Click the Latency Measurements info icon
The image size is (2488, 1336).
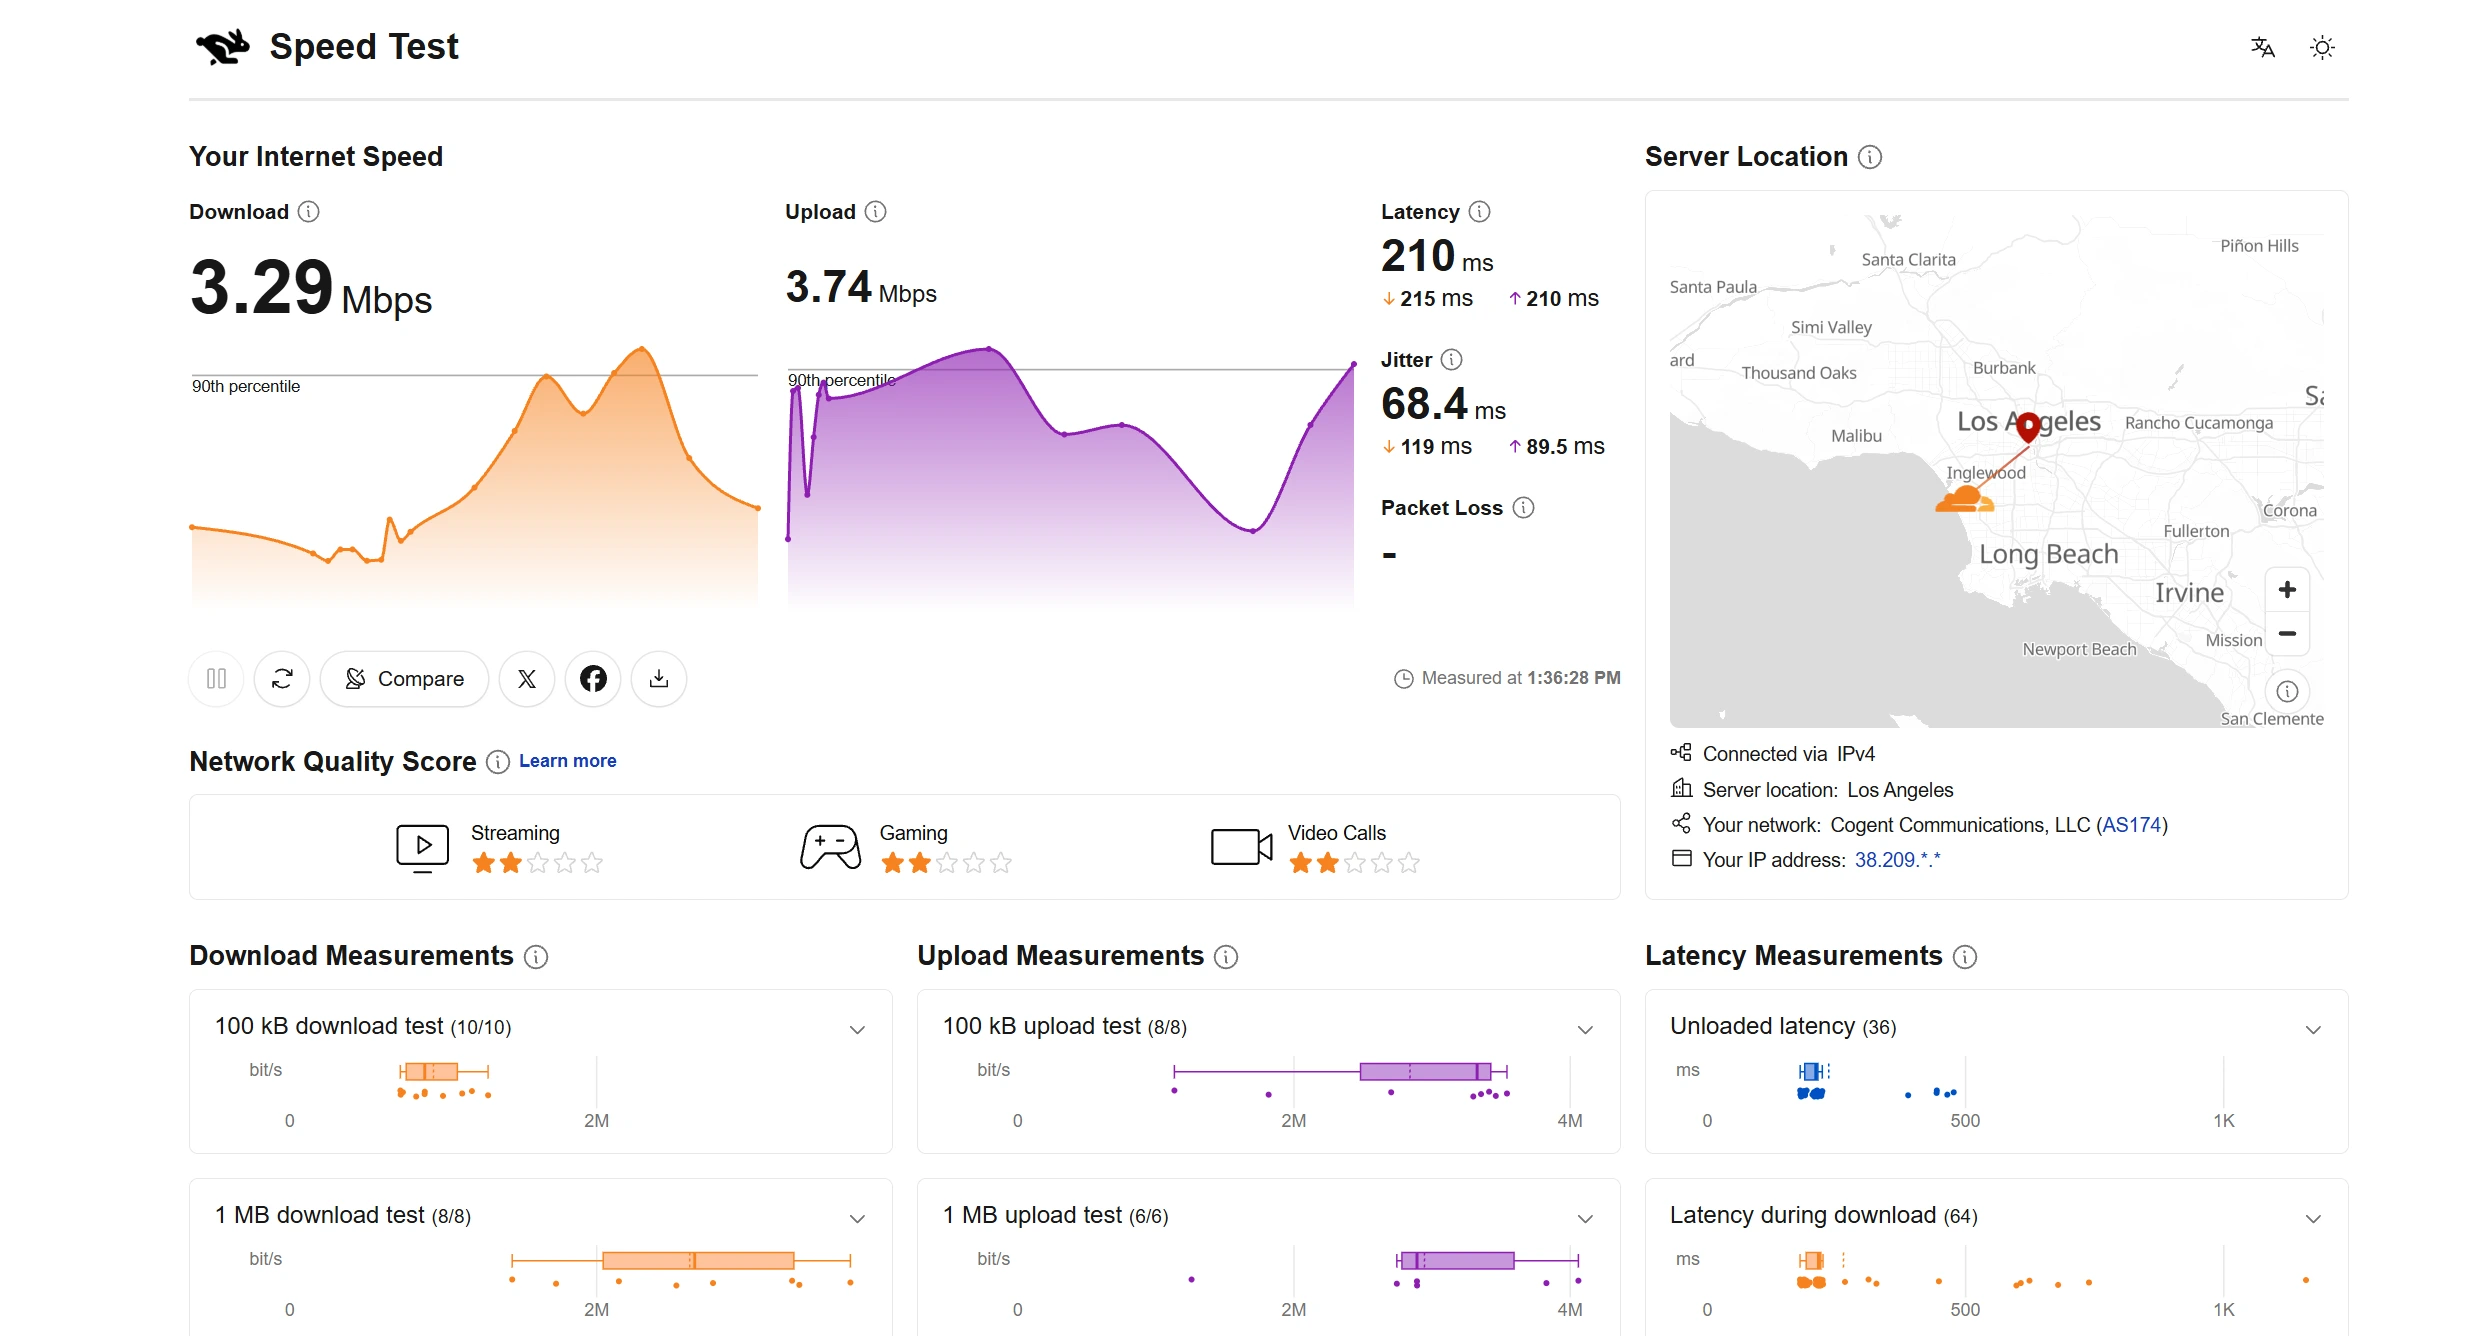1965,957
